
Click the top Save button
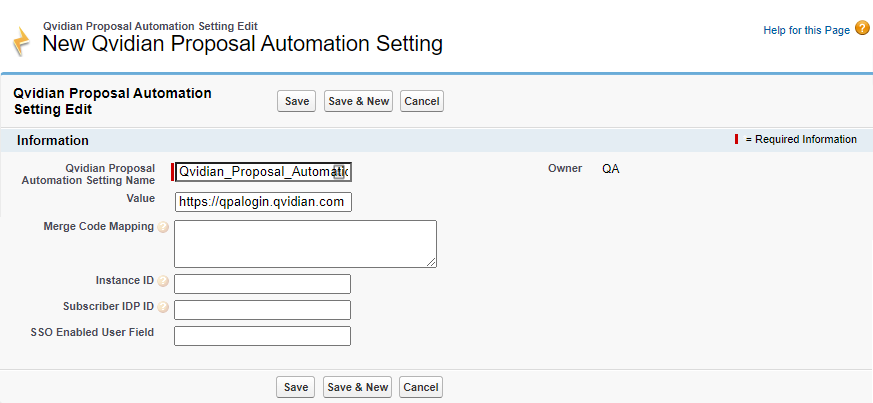297,101
